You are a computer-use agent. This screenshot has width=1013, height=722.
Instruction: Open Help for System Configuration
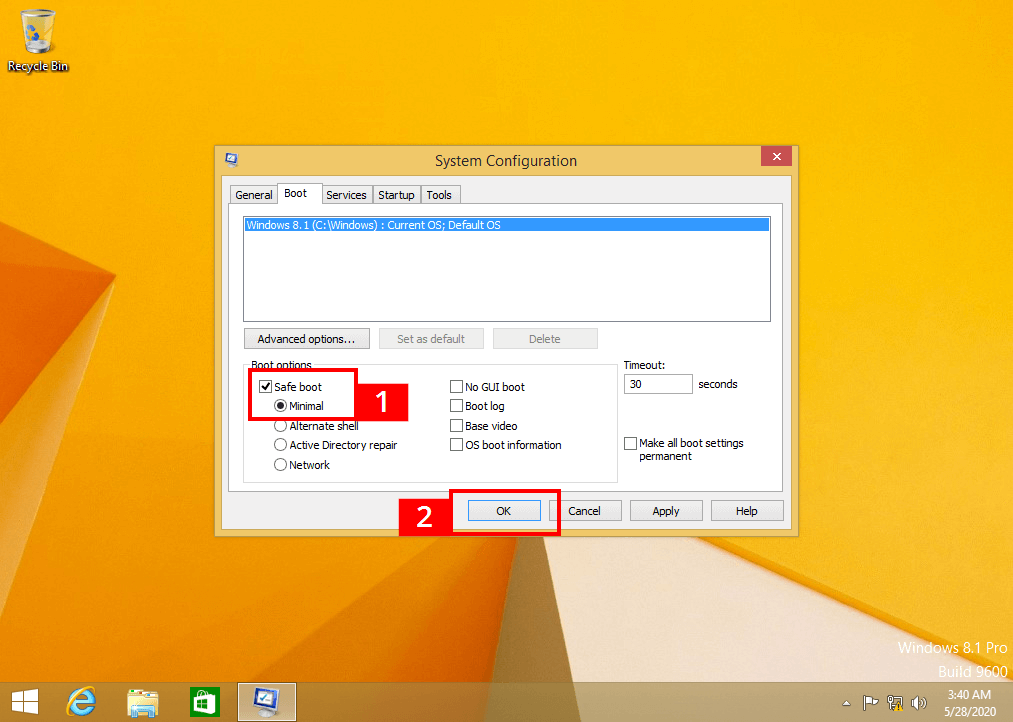coord(747,511)
